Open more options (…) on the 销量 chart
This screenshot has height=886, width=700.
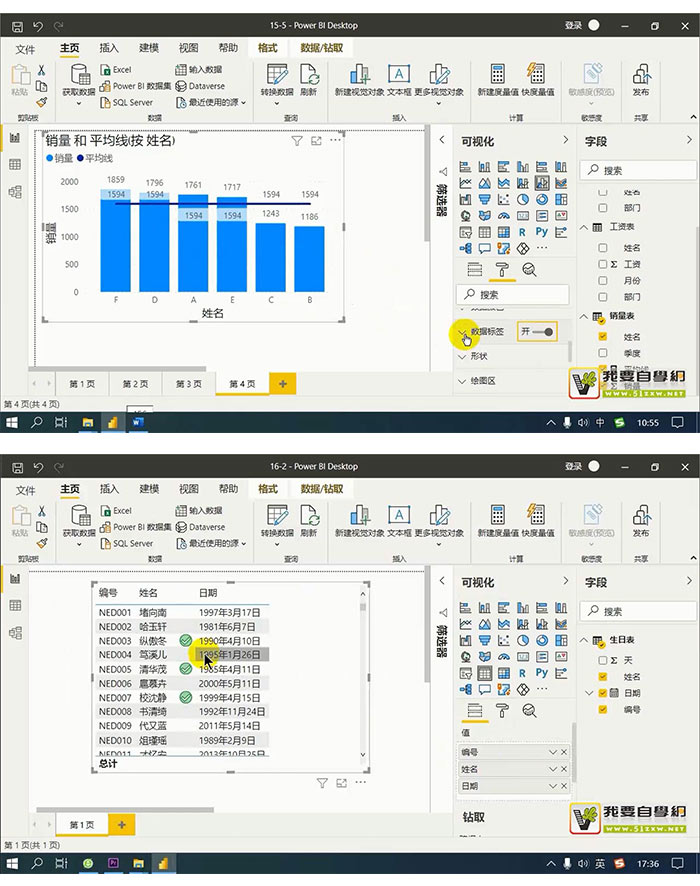pos(336,140)
